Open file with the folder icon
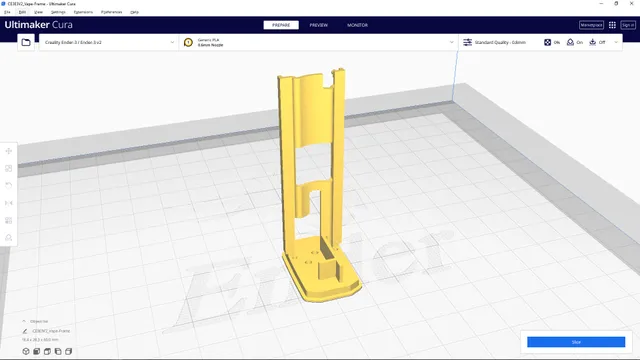The height and width of the screenshot is (360, 640). (26, 42)
